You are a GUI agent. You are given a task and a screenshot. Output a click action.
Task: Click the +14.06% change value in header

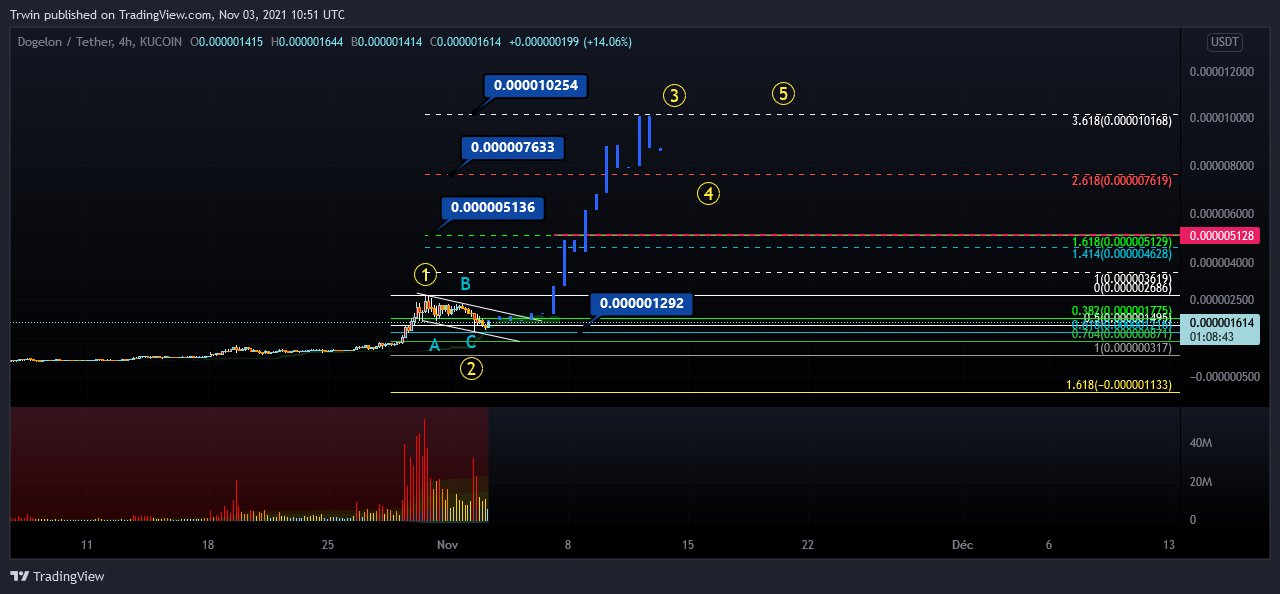point(607,42)
